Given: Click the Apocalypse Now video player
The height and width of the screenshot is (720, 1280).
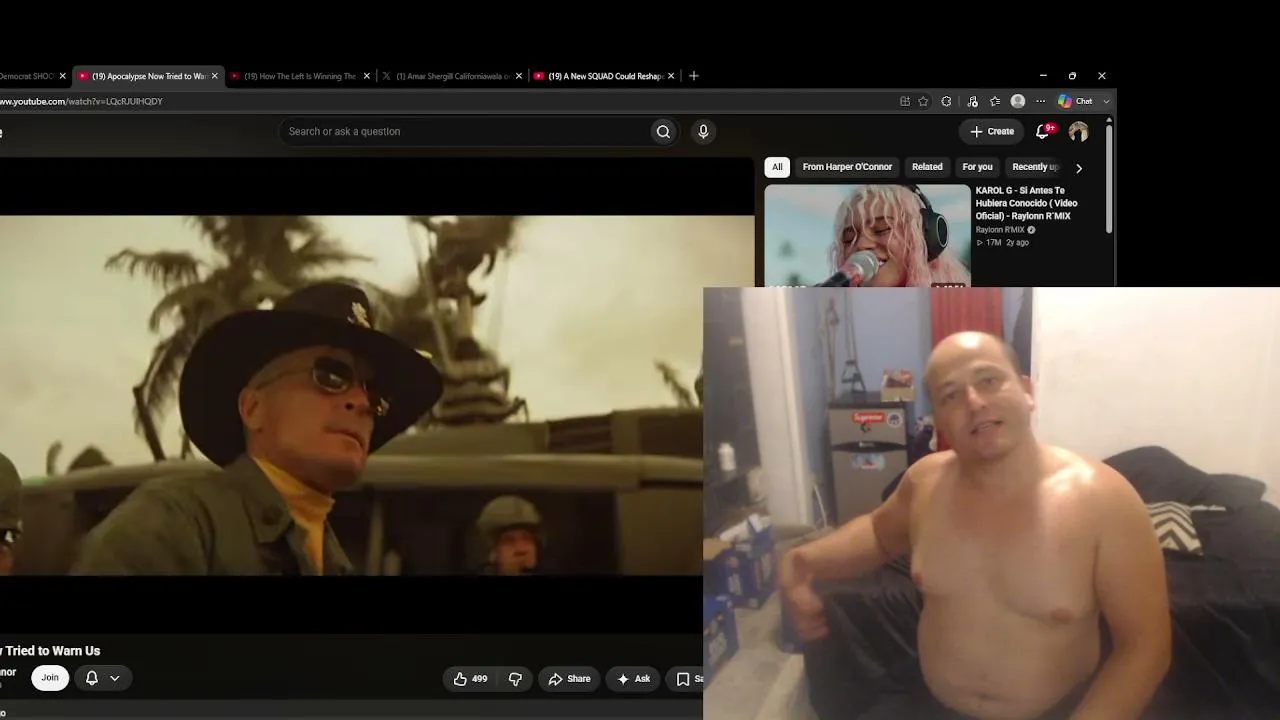Looking at the screenshot, I should pos(377,395).
